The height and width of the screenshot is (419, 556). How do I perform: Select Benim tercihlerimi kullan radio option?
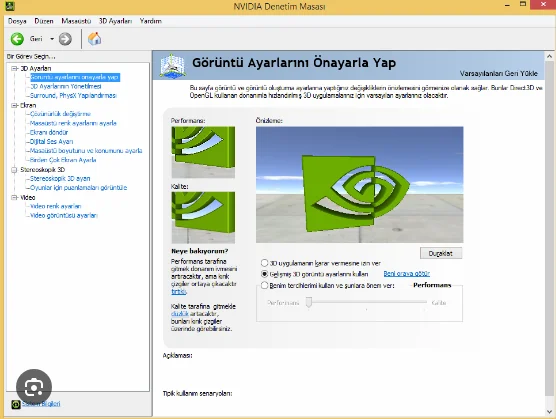click(x=265, y=285)
